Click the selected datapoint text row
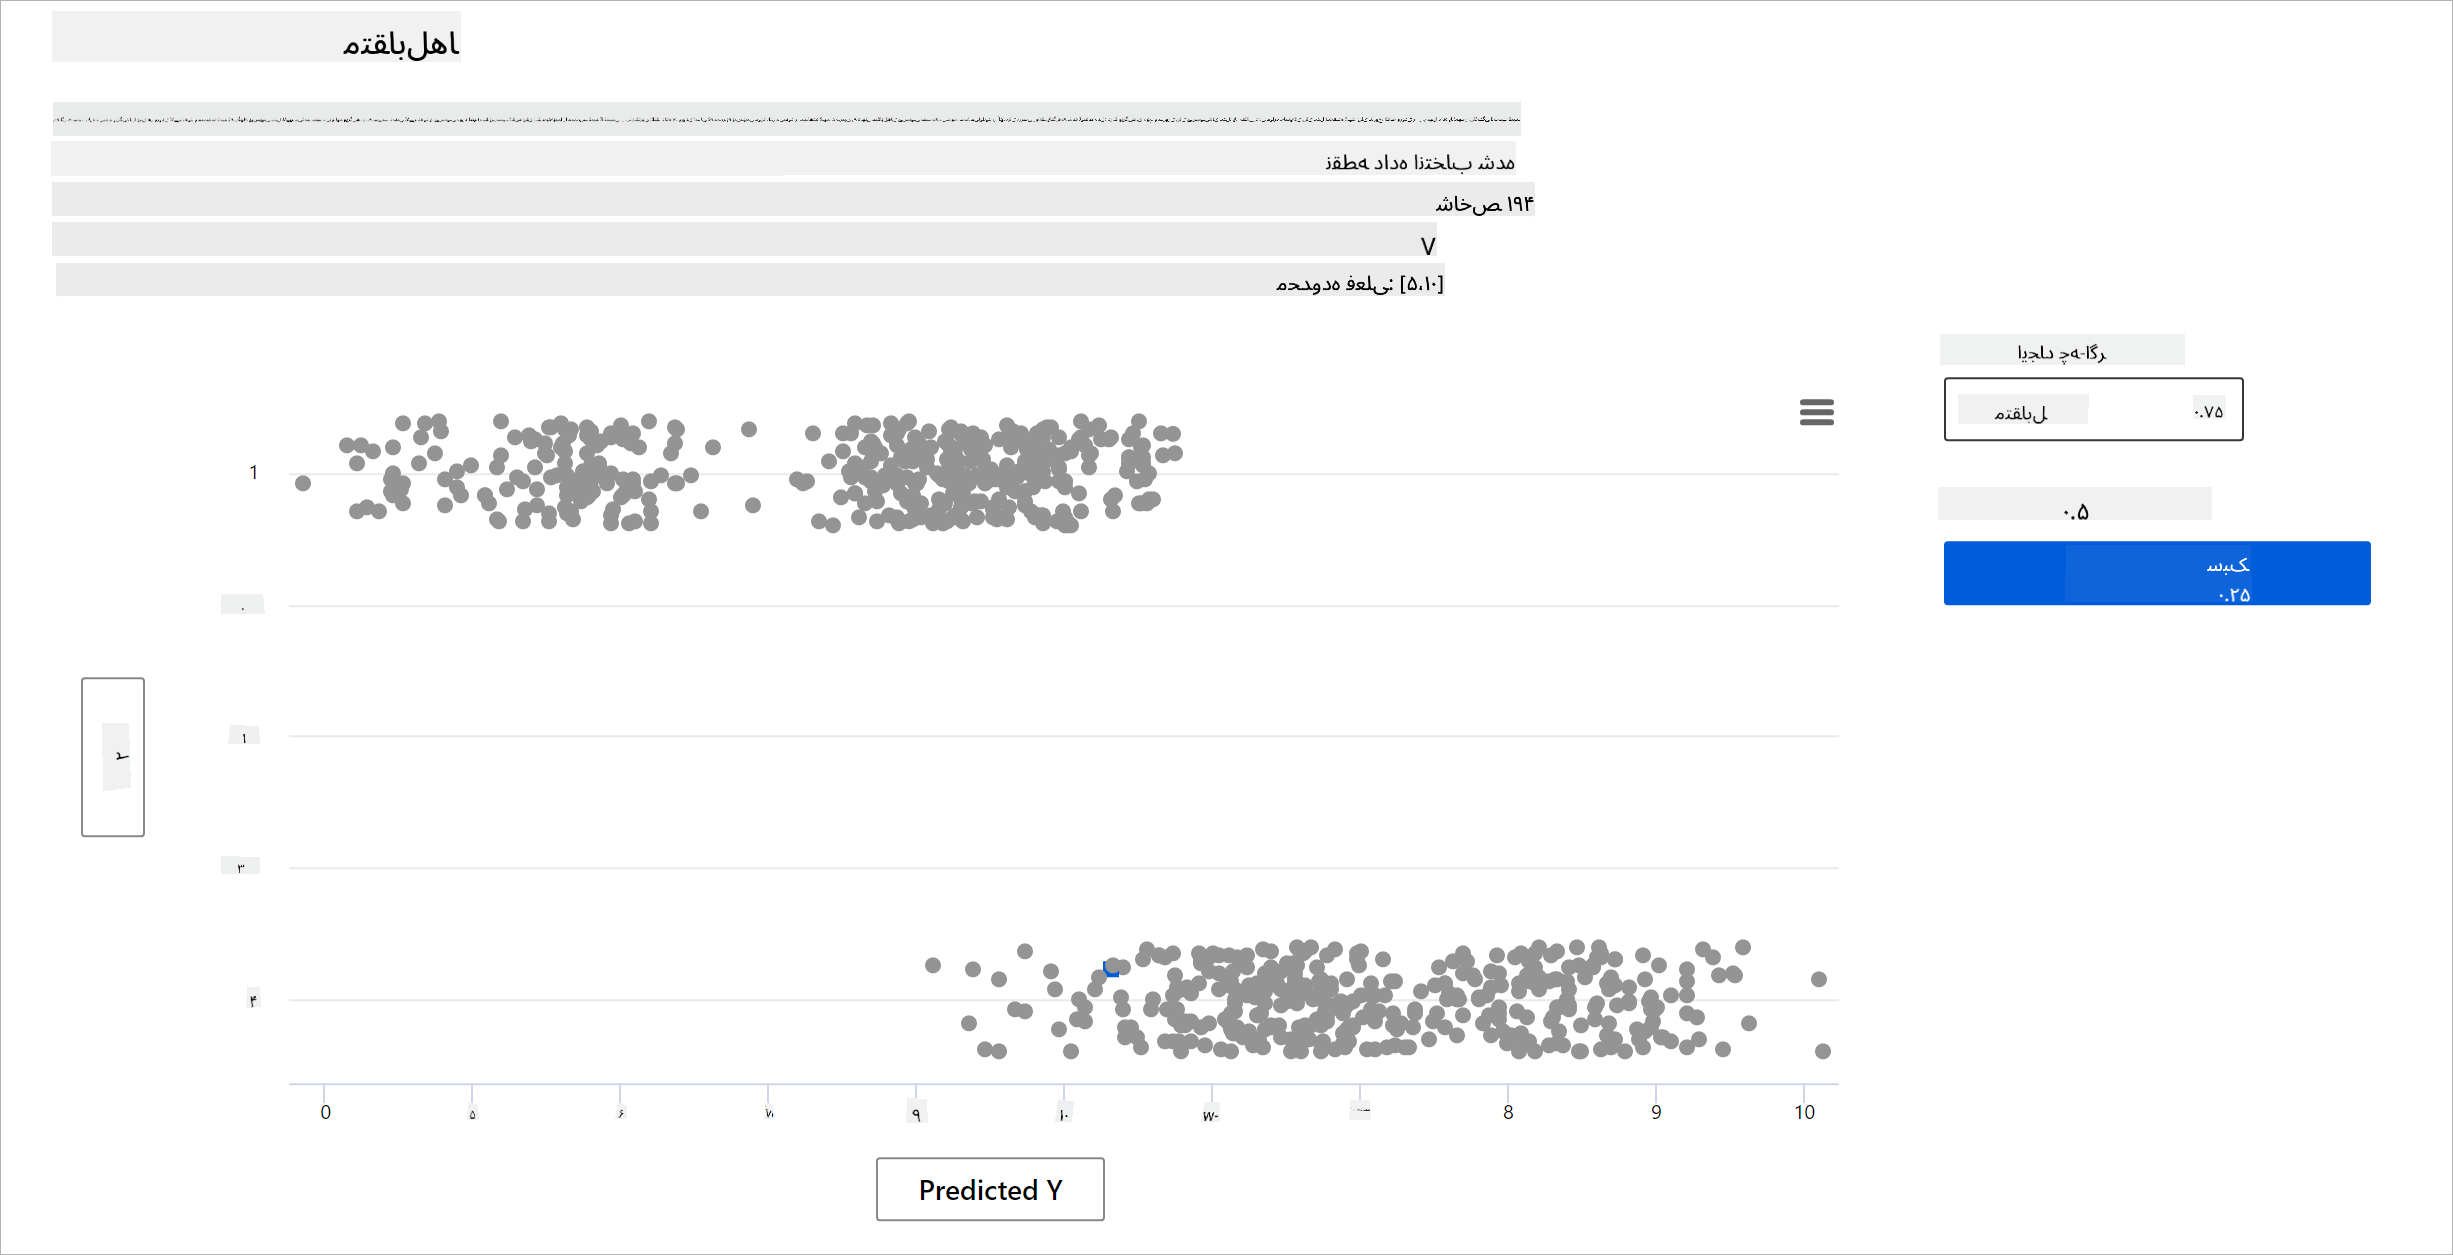2453x1255 pixels. (x=1419, y=162)
